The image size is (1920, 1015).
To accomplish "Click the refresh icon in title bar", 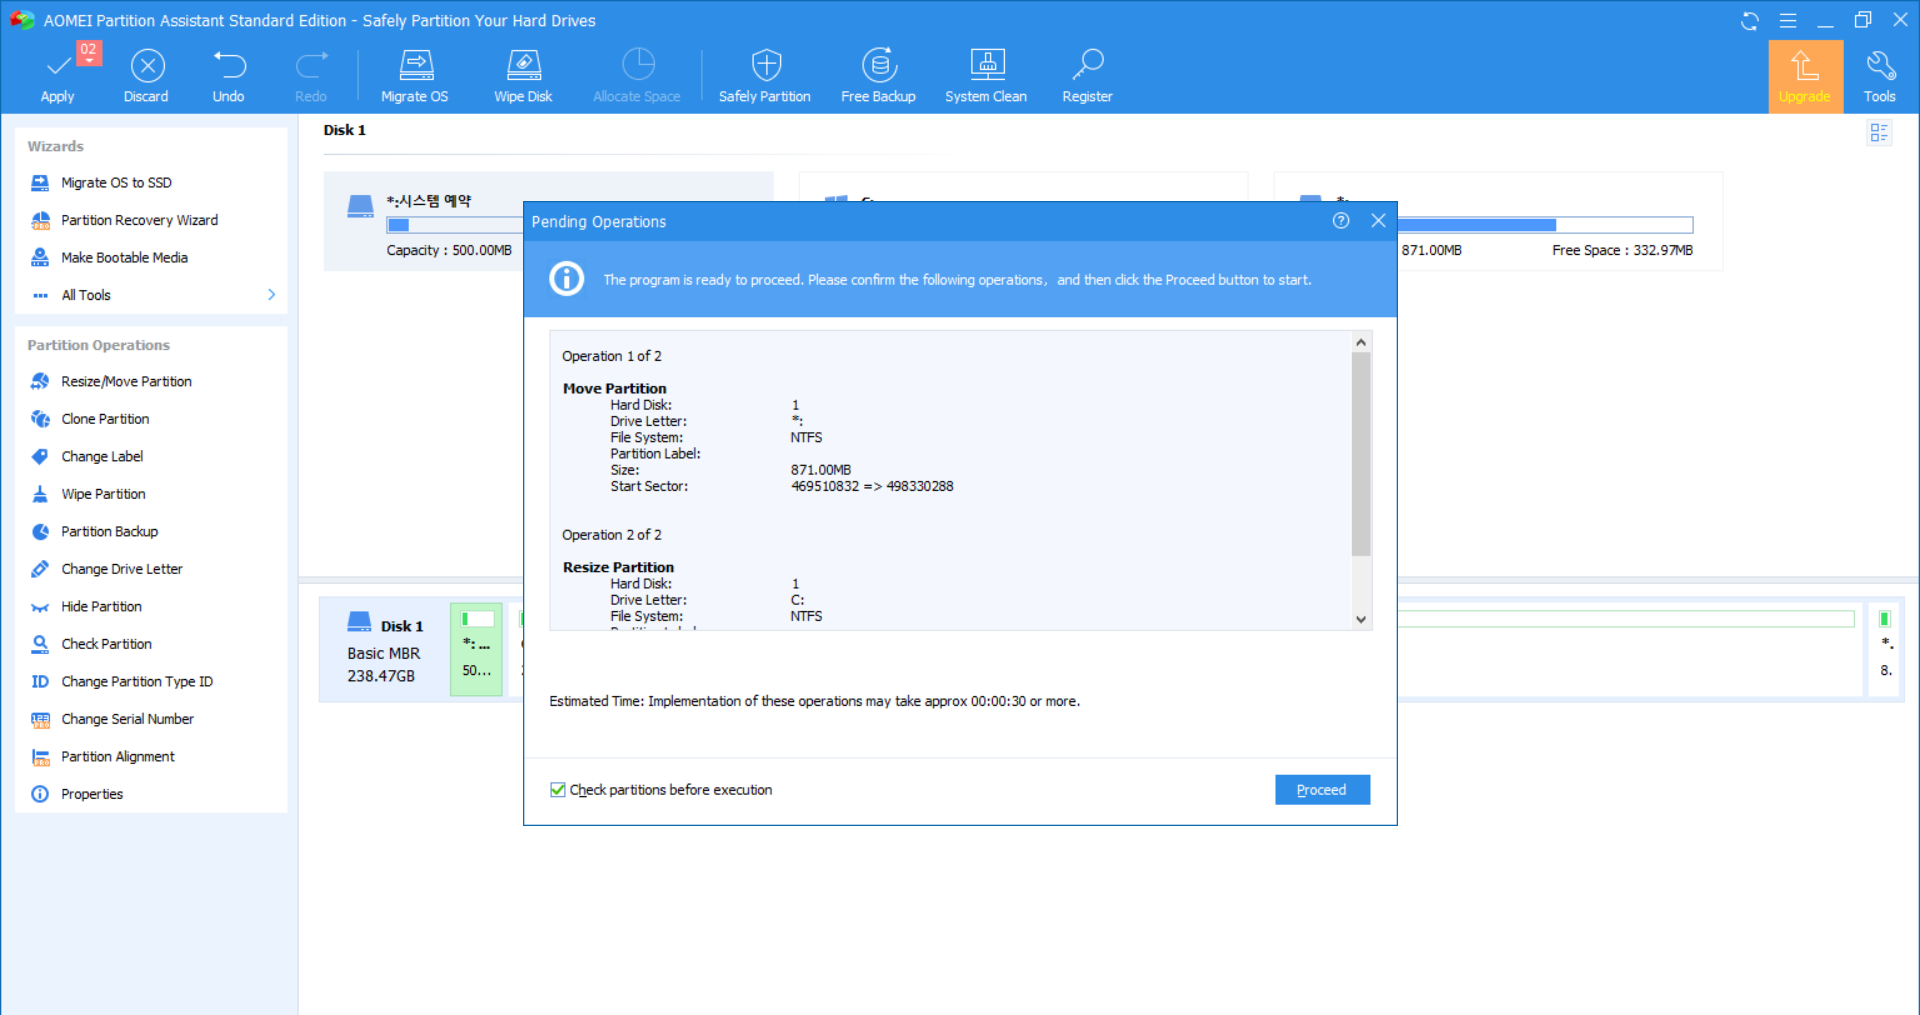I will (1750, 21).
